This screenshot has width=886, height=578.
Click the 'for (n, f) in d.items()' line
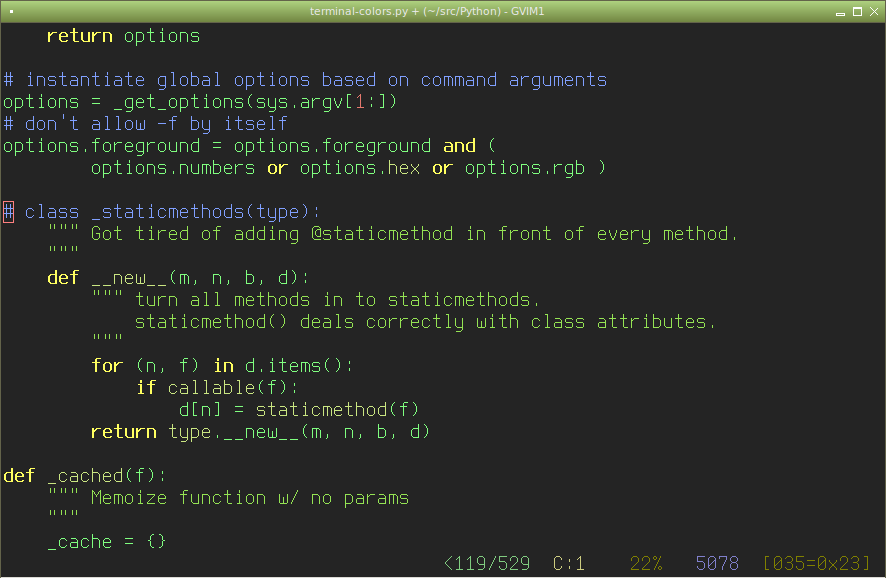point(223,366)
